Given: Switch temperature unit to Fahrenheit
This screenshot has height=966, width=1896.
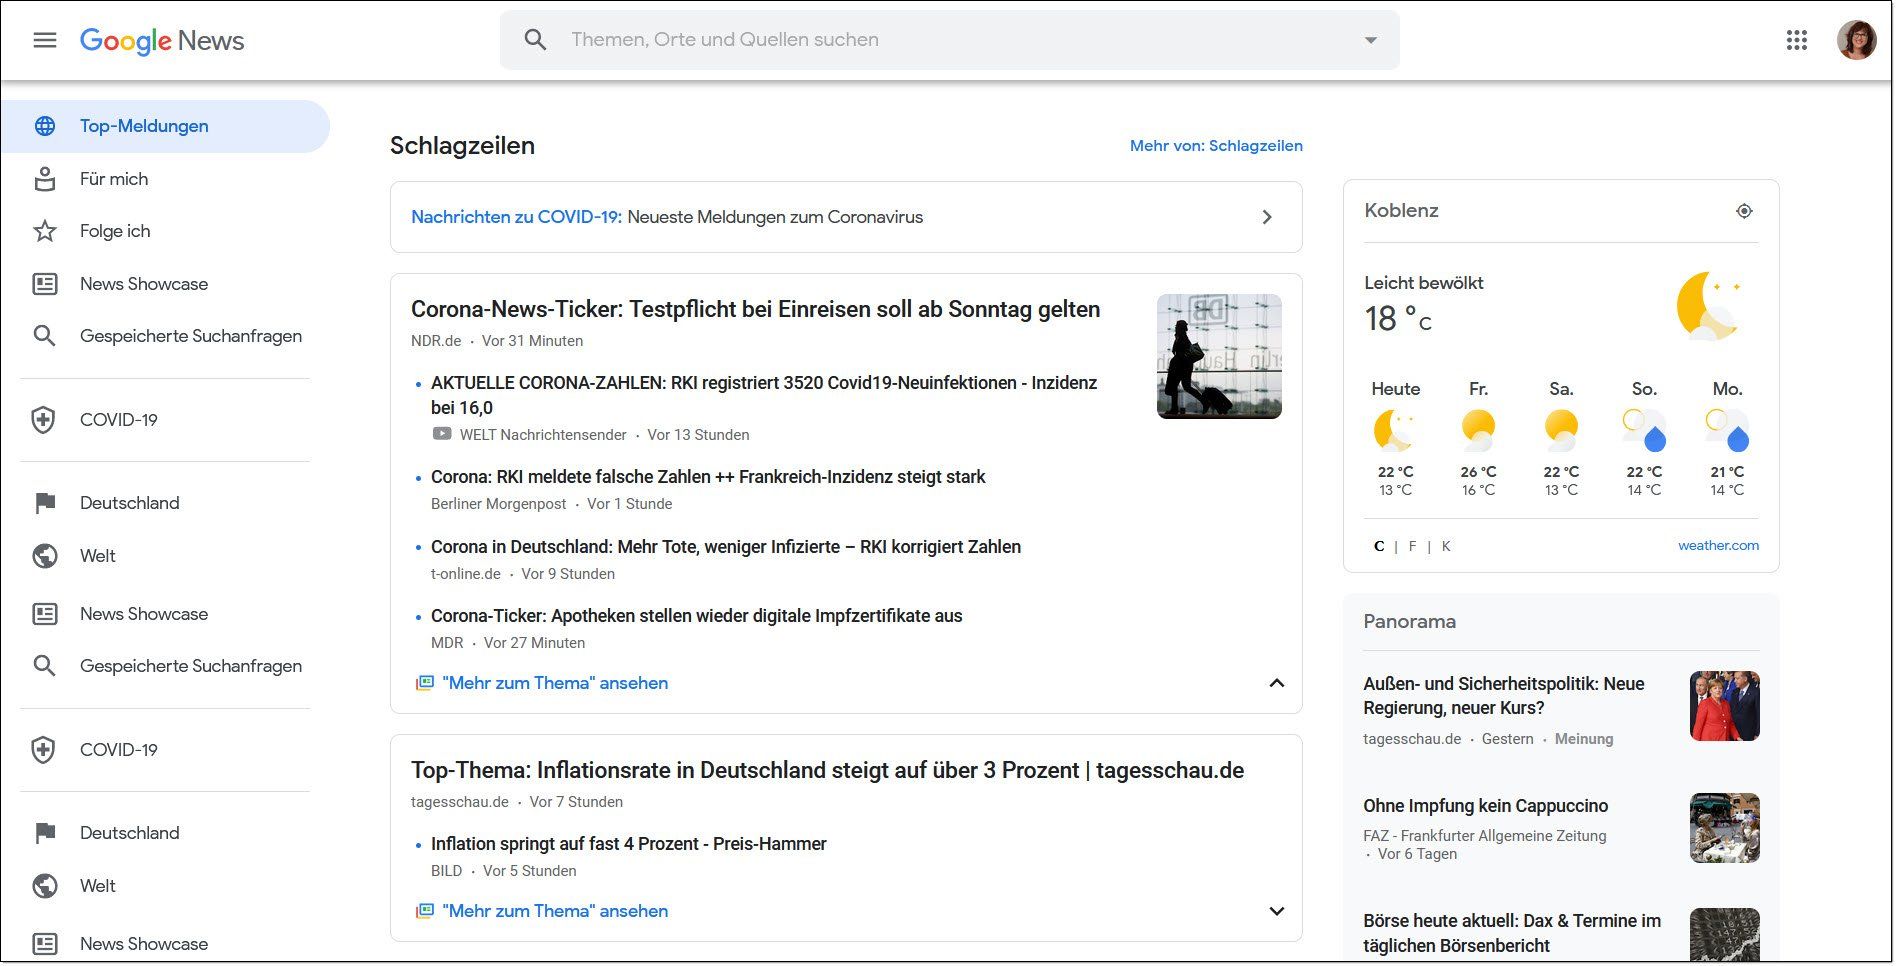Looking at the screenshot, I should 1411,546.
